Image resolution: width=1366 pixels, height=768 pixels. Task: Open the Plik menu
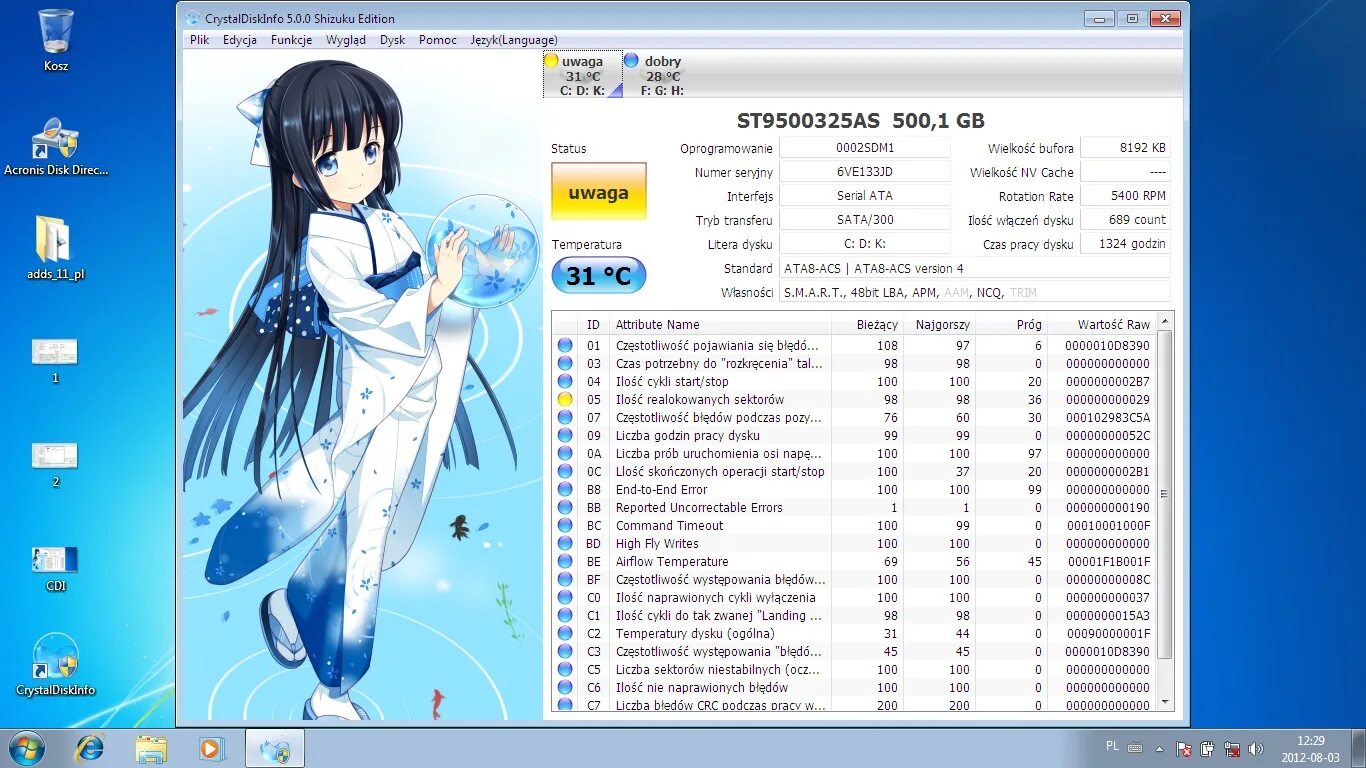coord(199,40)
